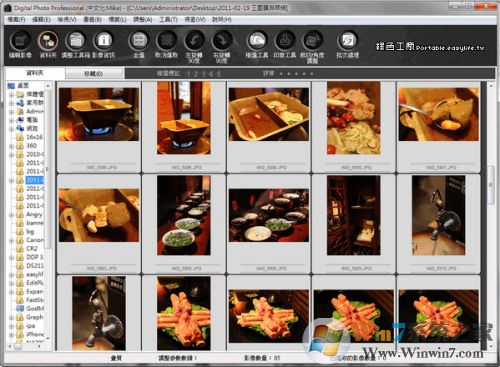Expand the Admin user folder node
The height and width of the screenshot is (367, 500).
tap(12, 111)
